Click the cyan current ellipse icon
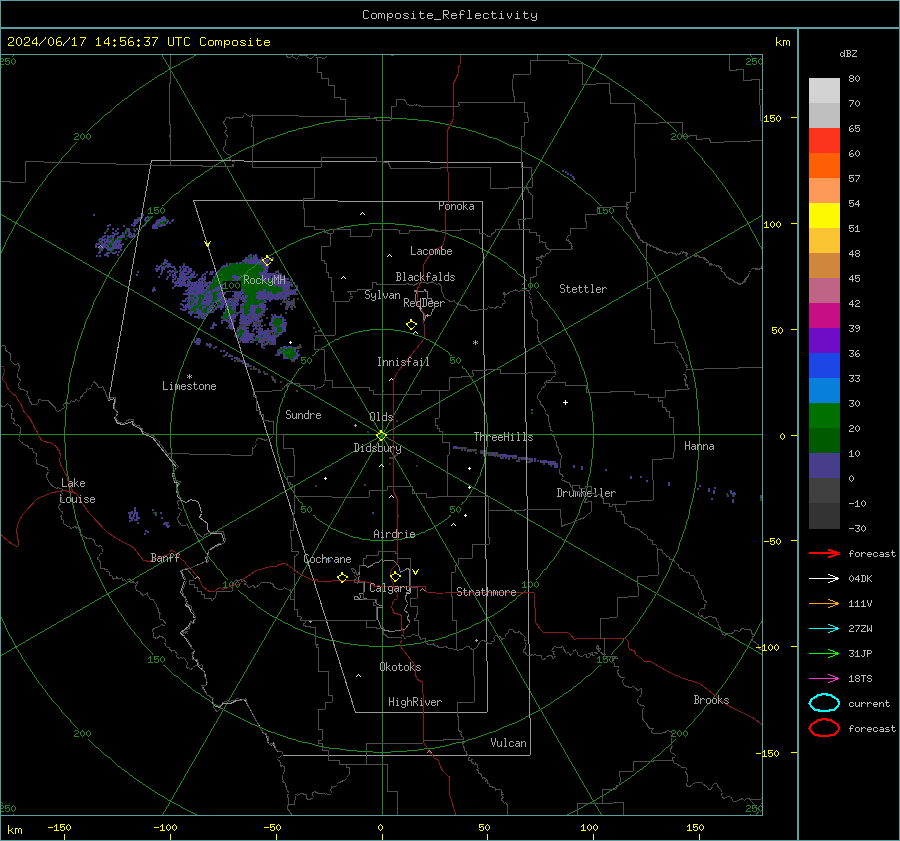 [824, 703]
